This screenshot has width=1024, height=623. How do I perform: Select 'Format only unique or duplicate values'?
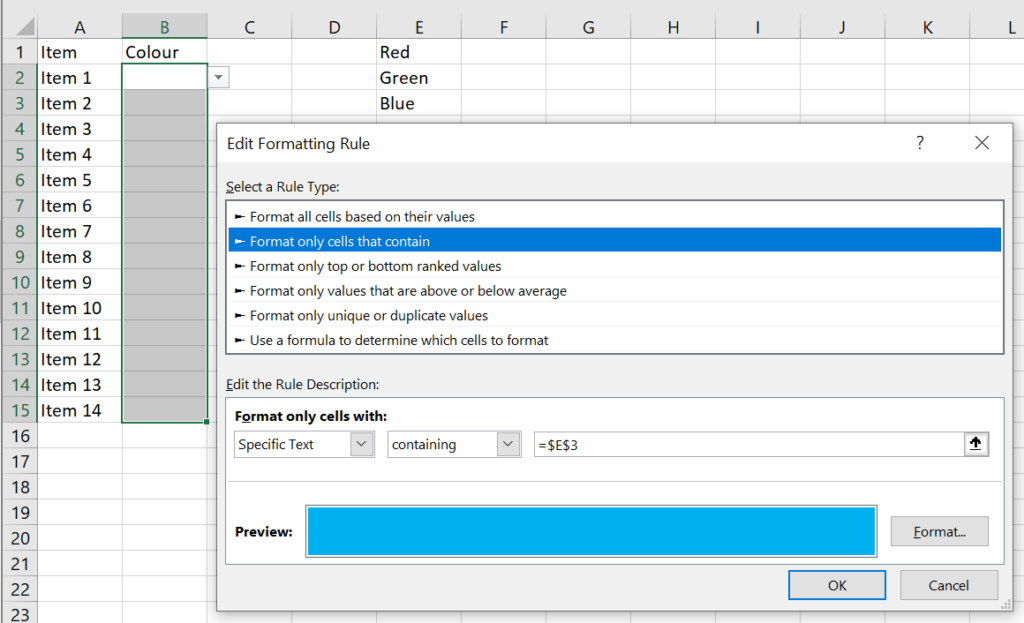pos(369,316)
